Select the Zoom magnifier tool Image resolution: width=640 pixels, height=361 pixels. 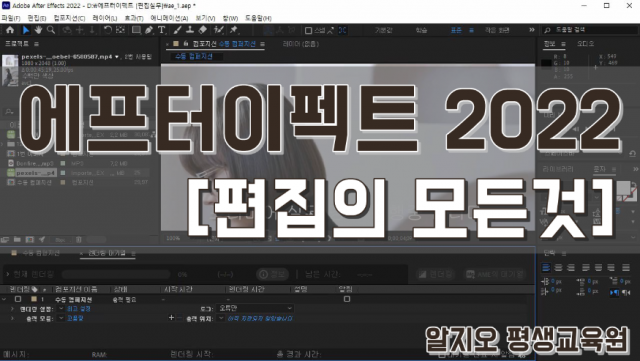click(51, 30)
